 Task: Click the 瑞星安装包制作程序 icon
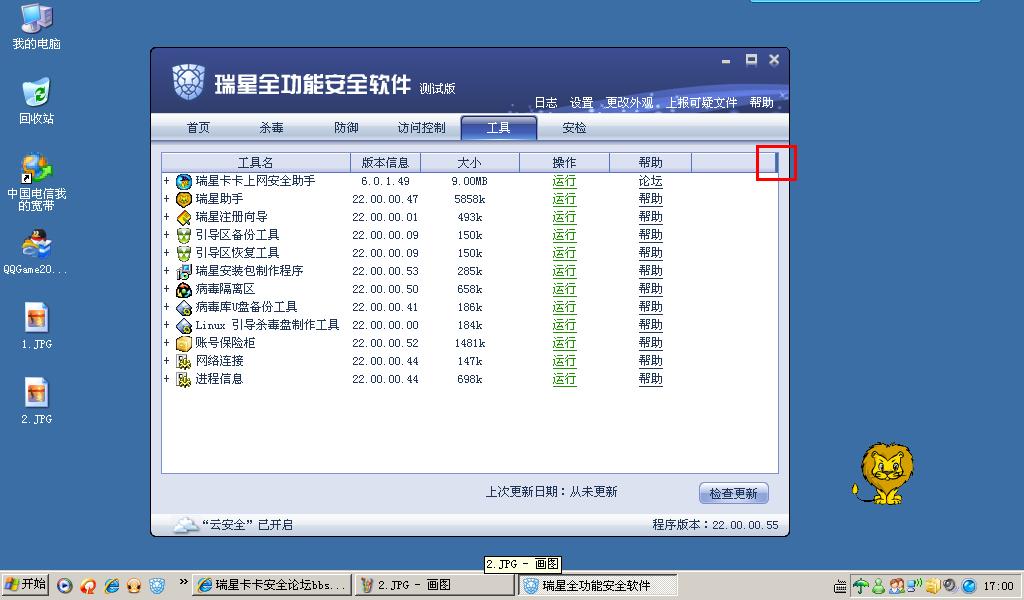(x=184, y=271)
